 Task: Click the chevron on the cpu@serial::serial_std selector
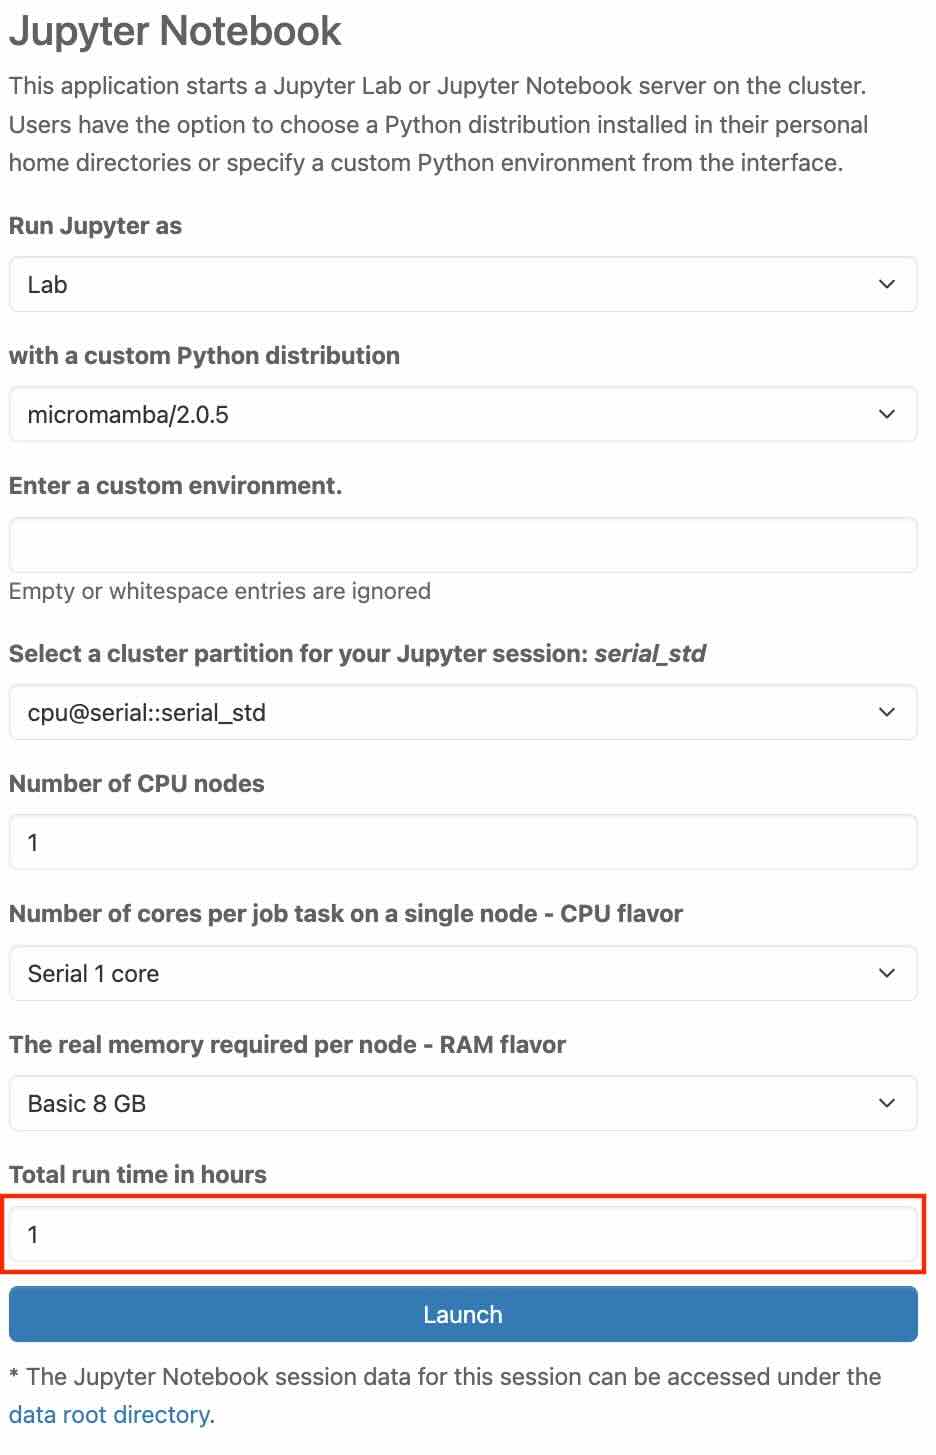pos(886,713)
